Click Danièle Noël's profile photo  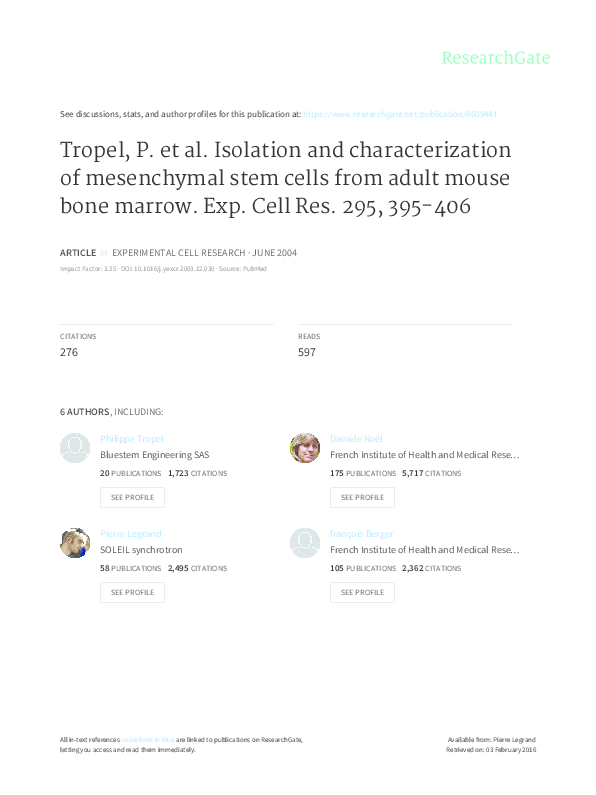coord(305,448)
